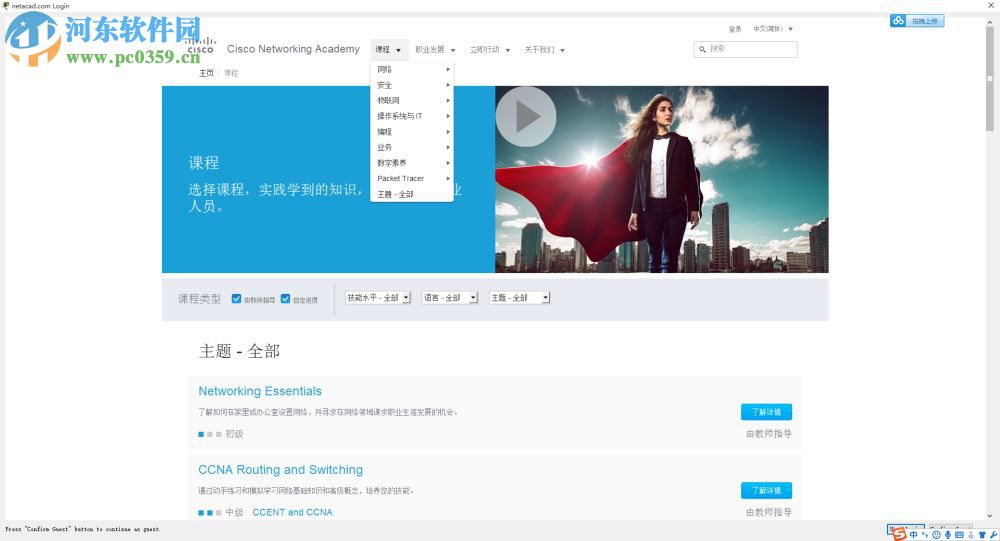The image size is (1000, 541).
Task: Open the wrench settings icon in IME bar
Action: [x=994, y=535]
